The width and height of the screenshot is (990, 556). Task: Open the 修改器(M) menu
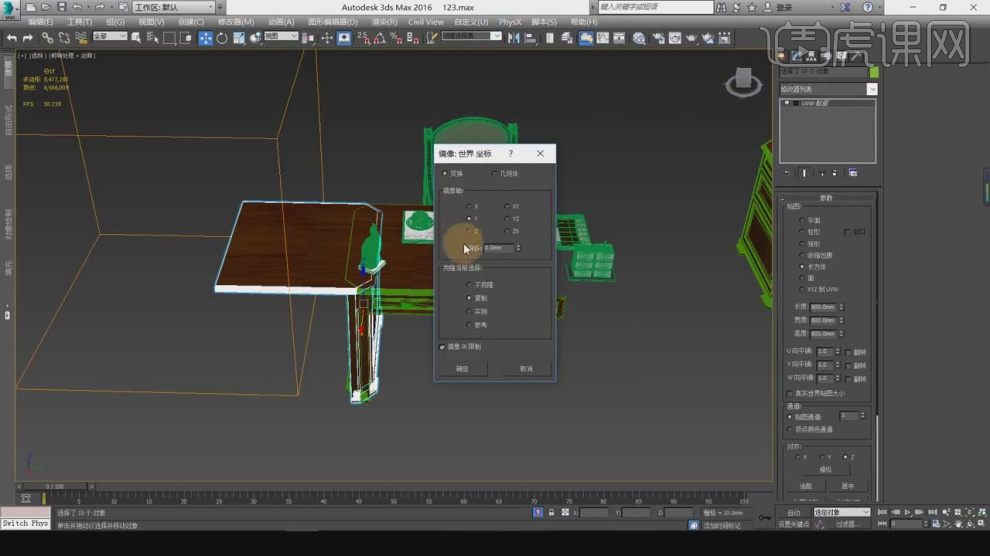pyautogui.click(x=235, y=21)
